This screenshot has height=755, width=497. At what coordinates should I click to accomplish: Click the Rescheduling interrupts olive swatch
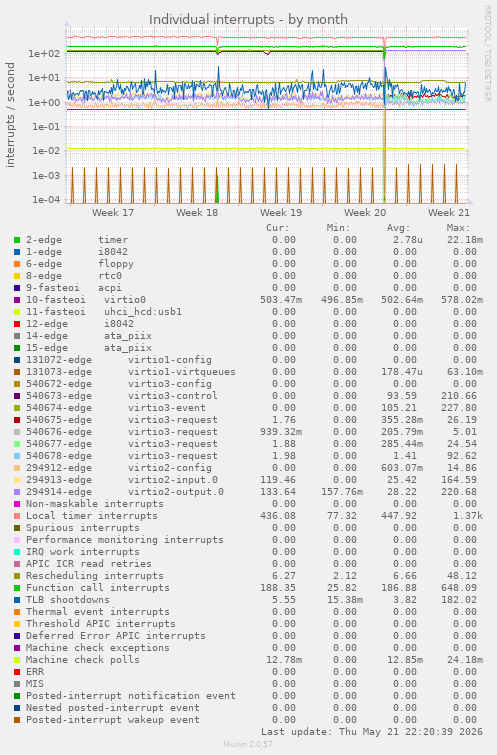(17, 576)
